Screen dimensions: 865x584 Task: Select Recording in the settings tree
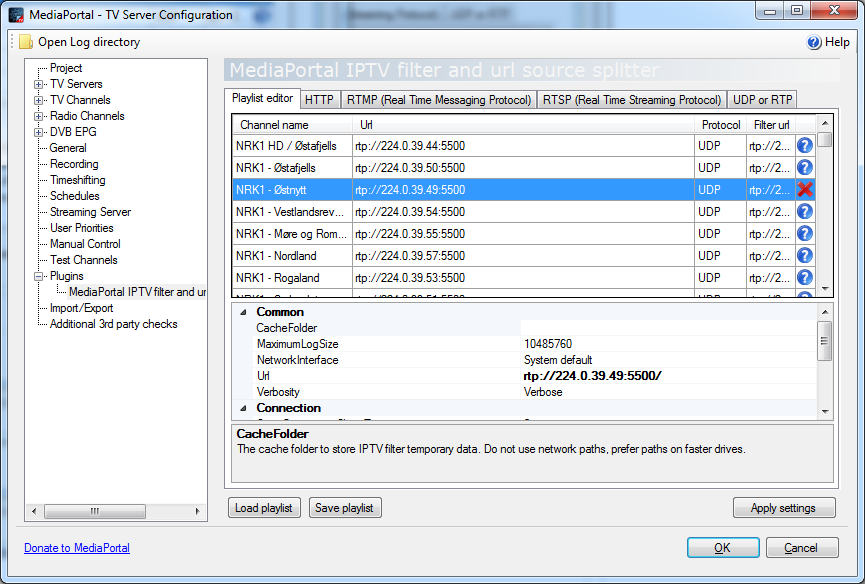click(x=74, y=164)
